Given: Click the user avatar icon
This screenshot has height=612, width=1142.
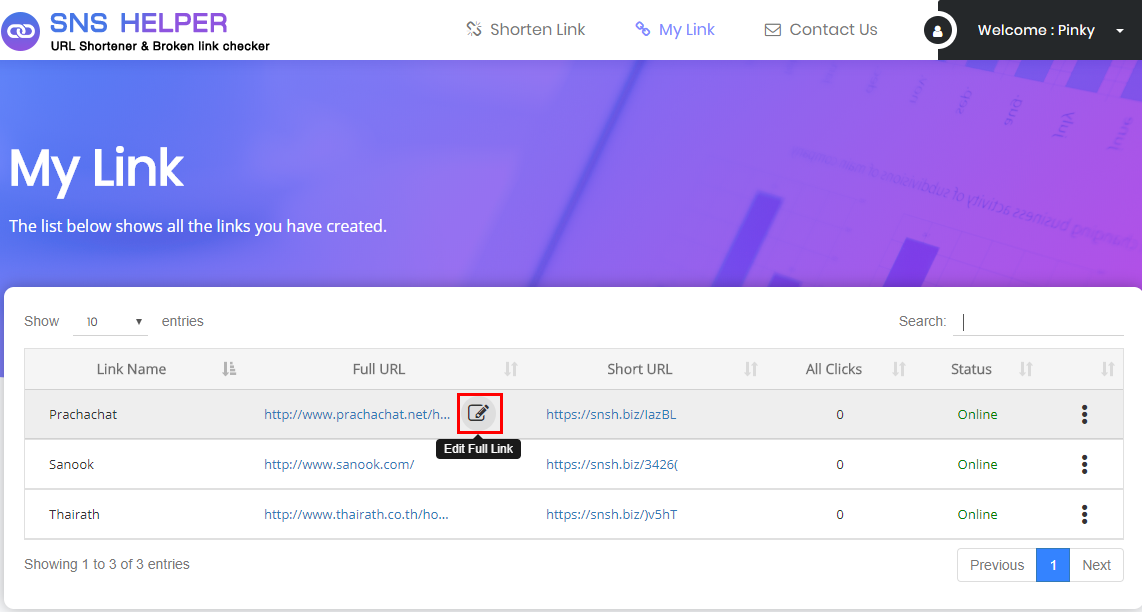Looking at the screenshot, I should 937,31.
